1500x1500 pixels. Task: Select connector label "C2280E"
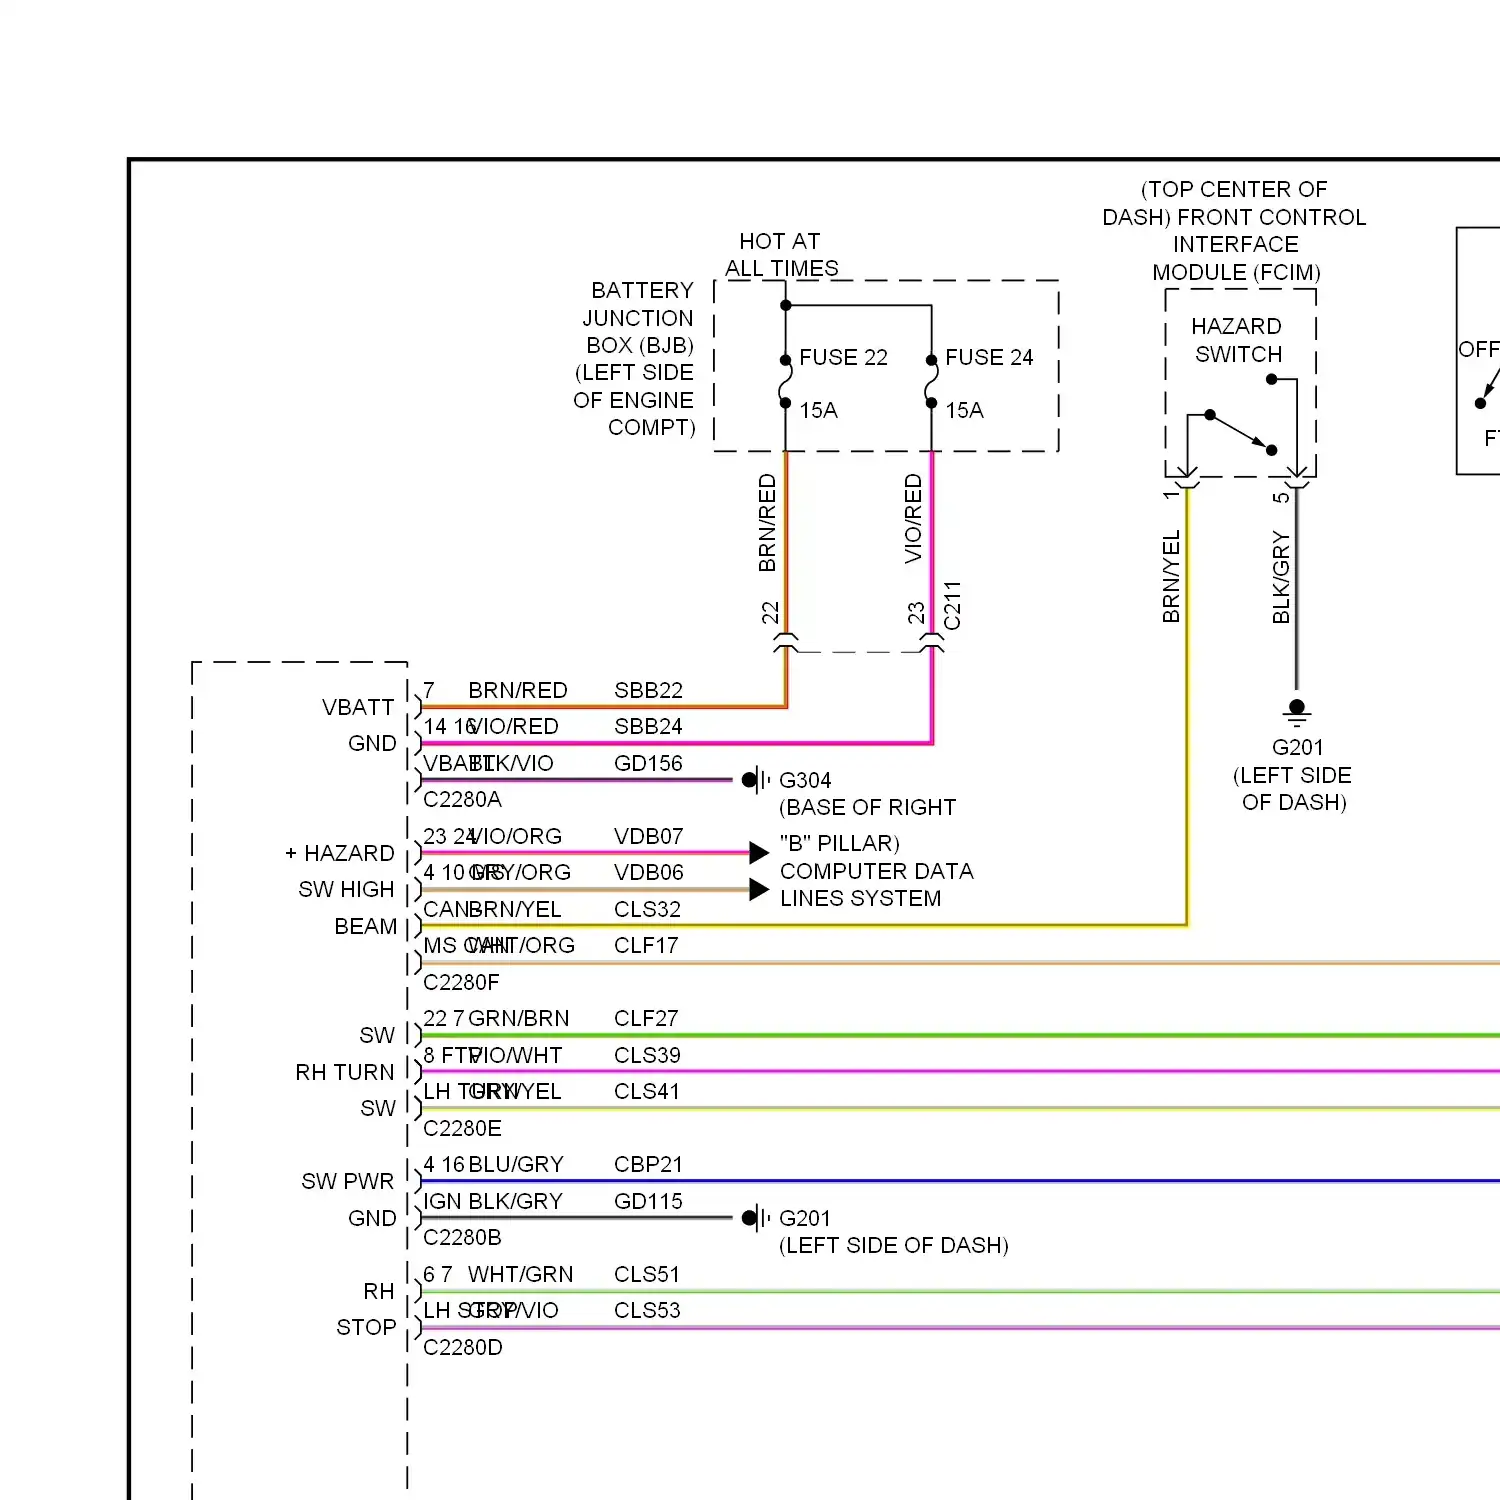tap(462, 1128)
